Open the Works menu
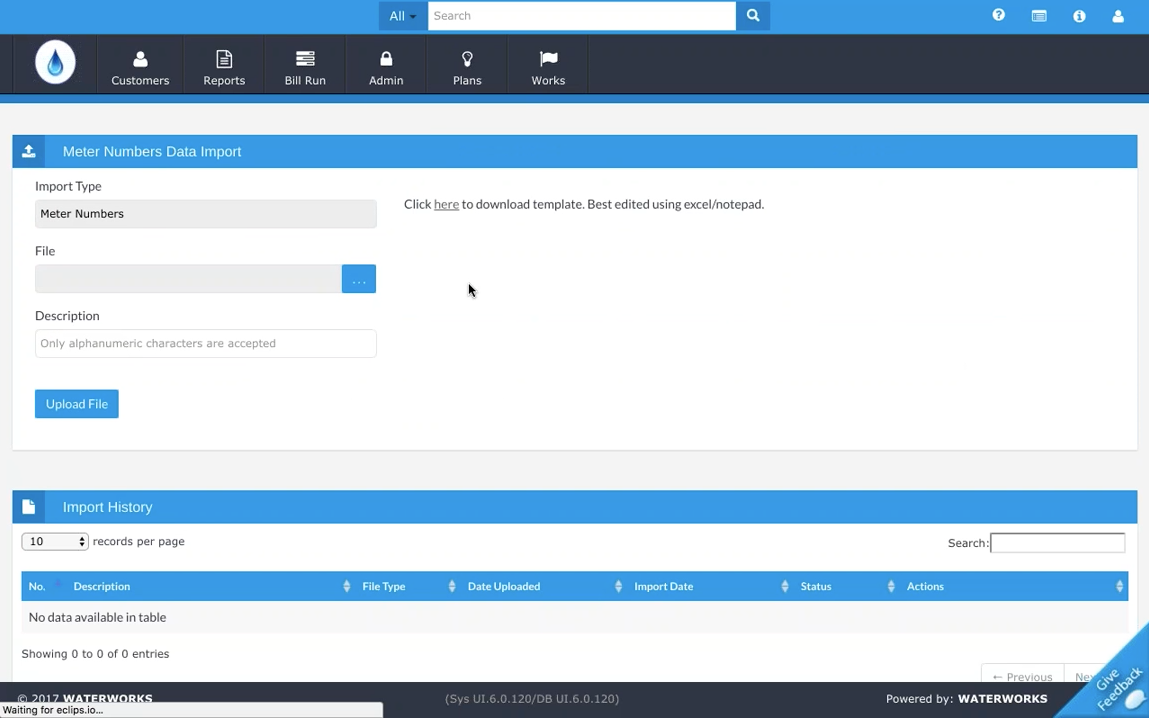 (548, 68)
